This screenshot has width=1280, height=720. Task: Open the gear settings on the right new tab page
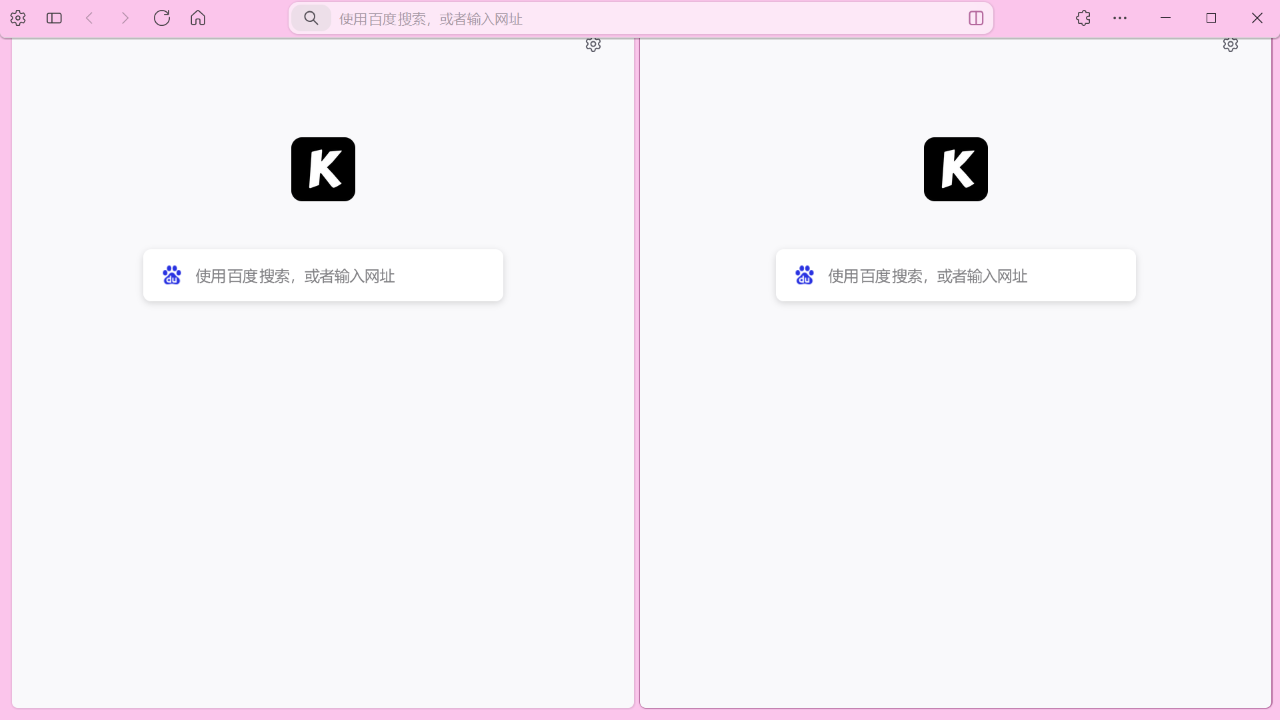(1230, 44)
